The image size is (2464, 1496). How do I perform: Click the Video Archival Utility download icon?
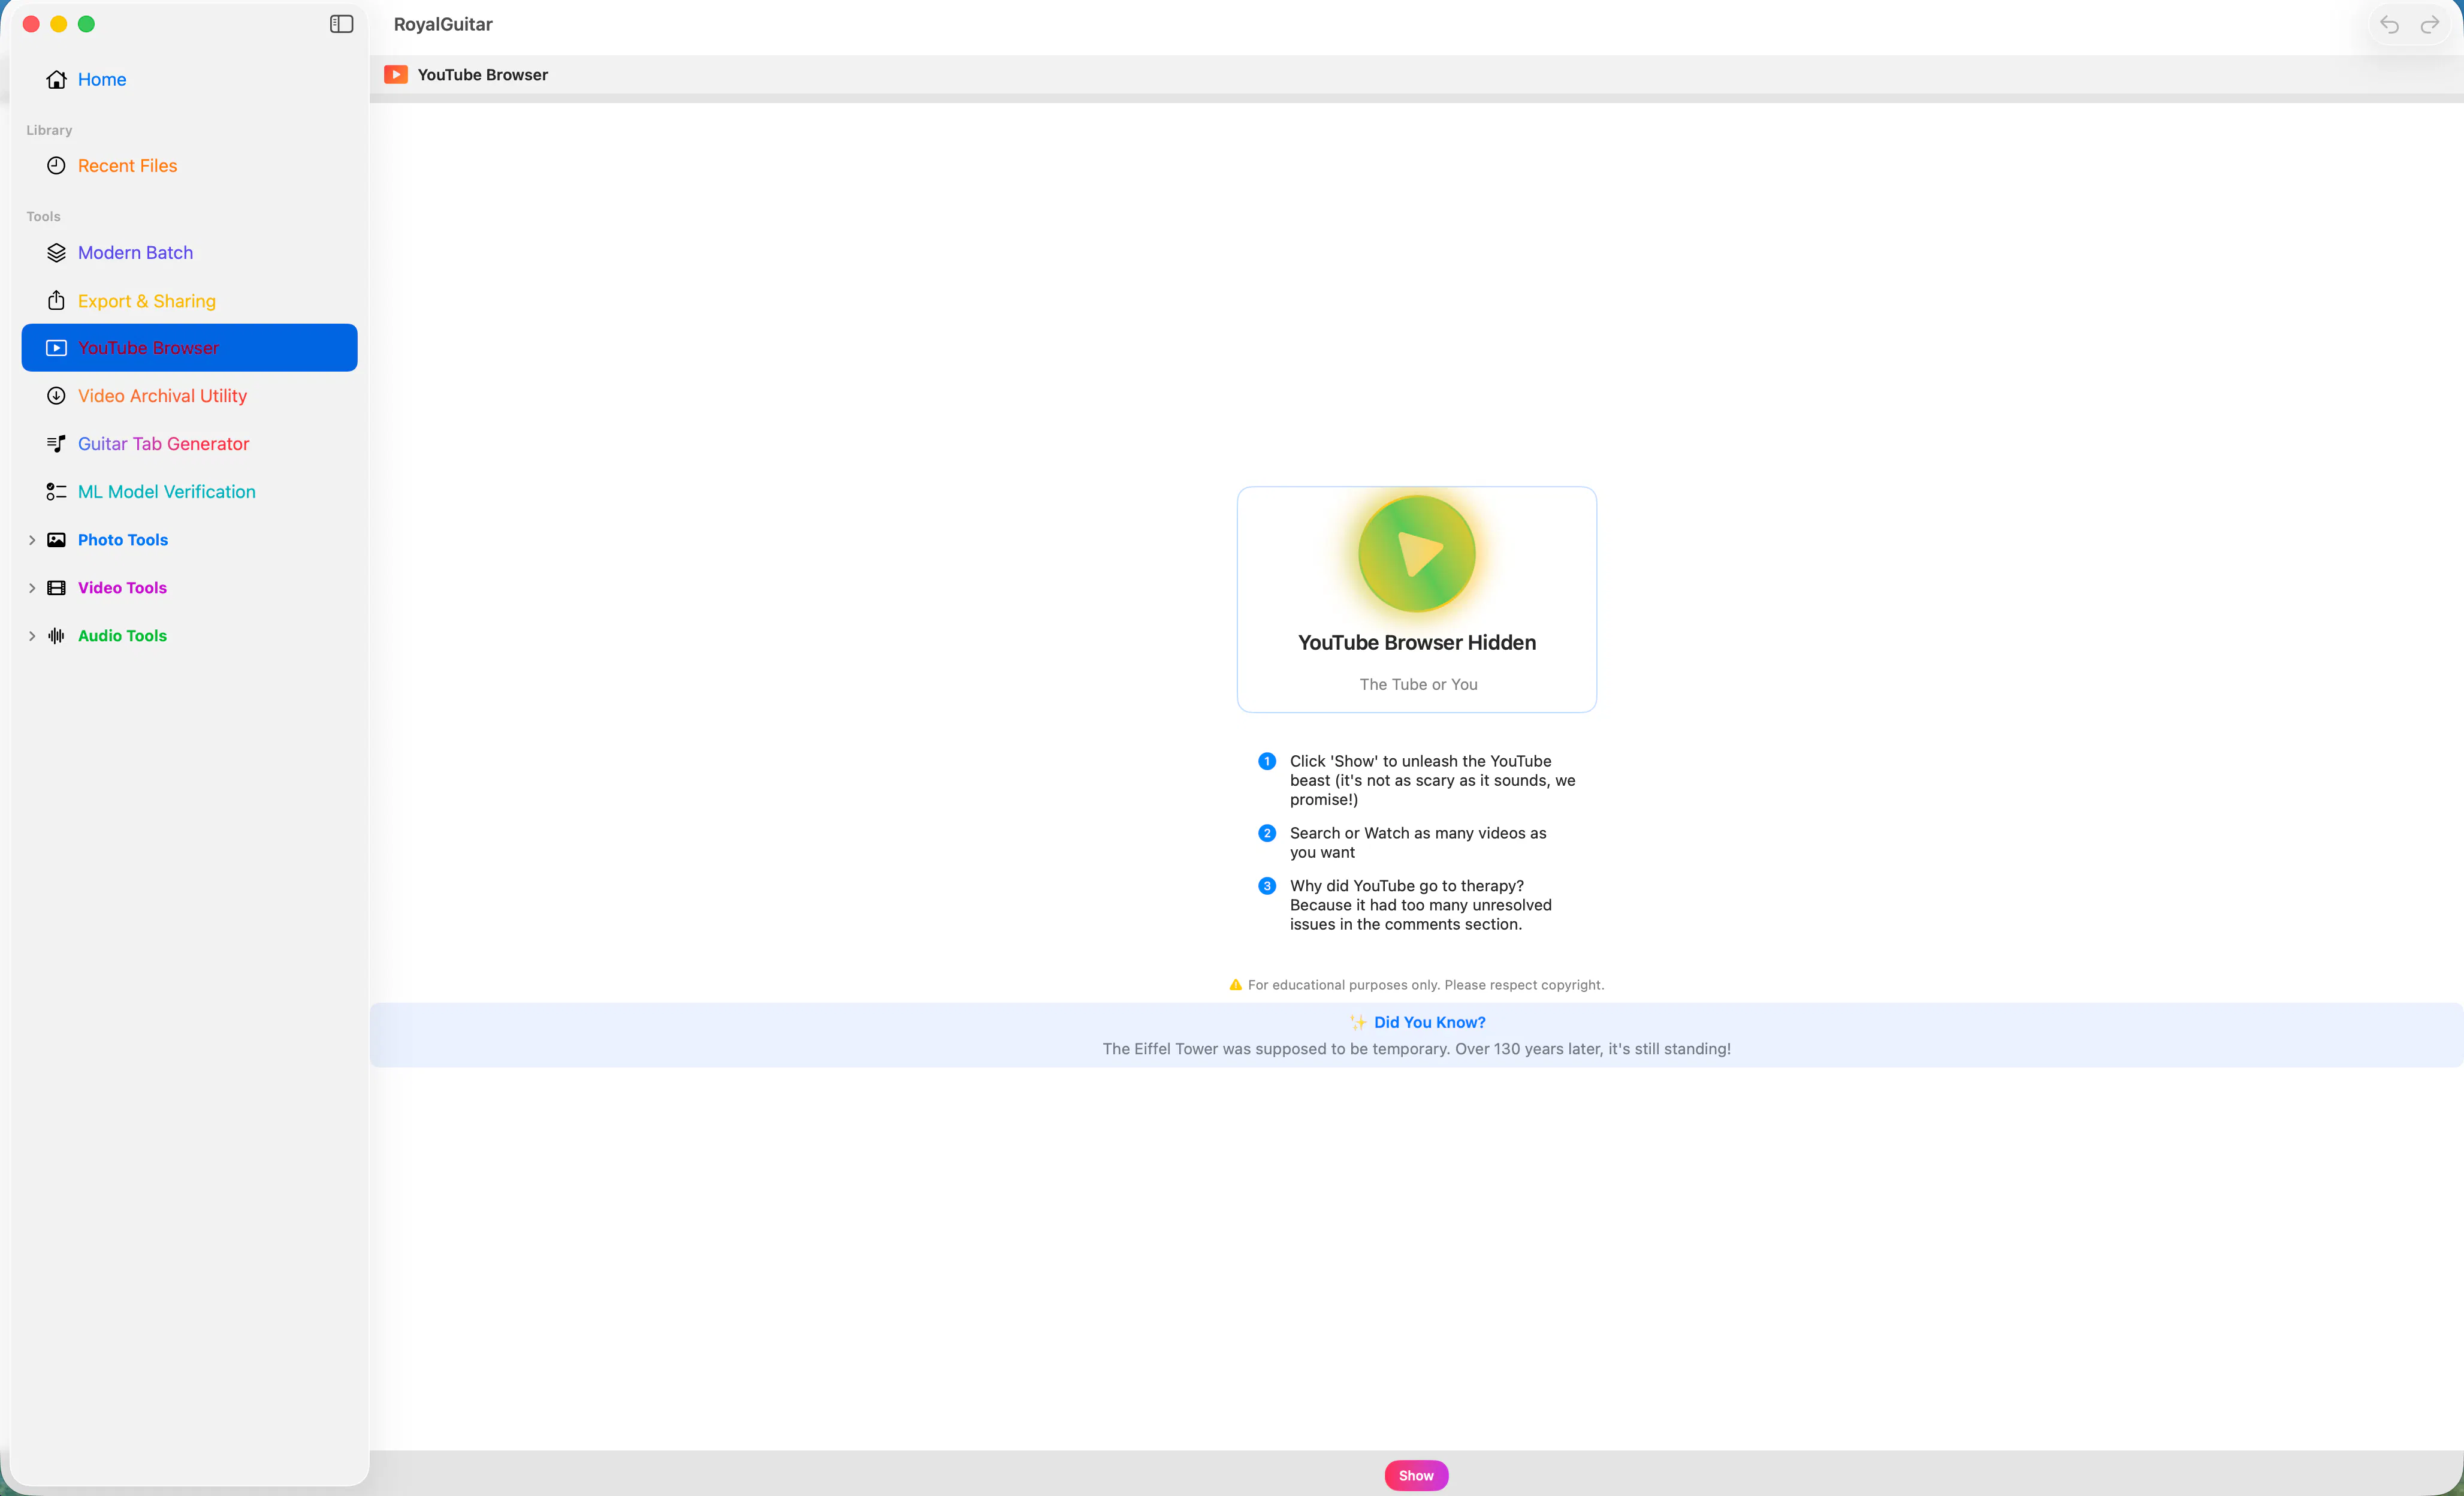coord(56,396)
